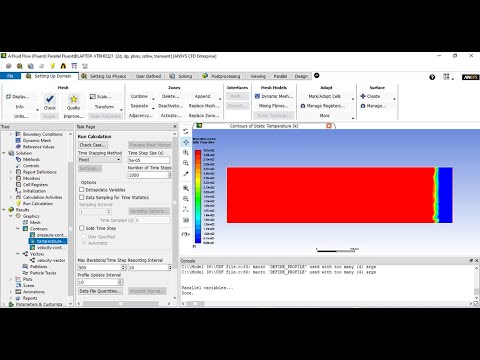This screenshot has height=360, width=480.
Task: Click the help question mark icon
Action: (432, 77)
